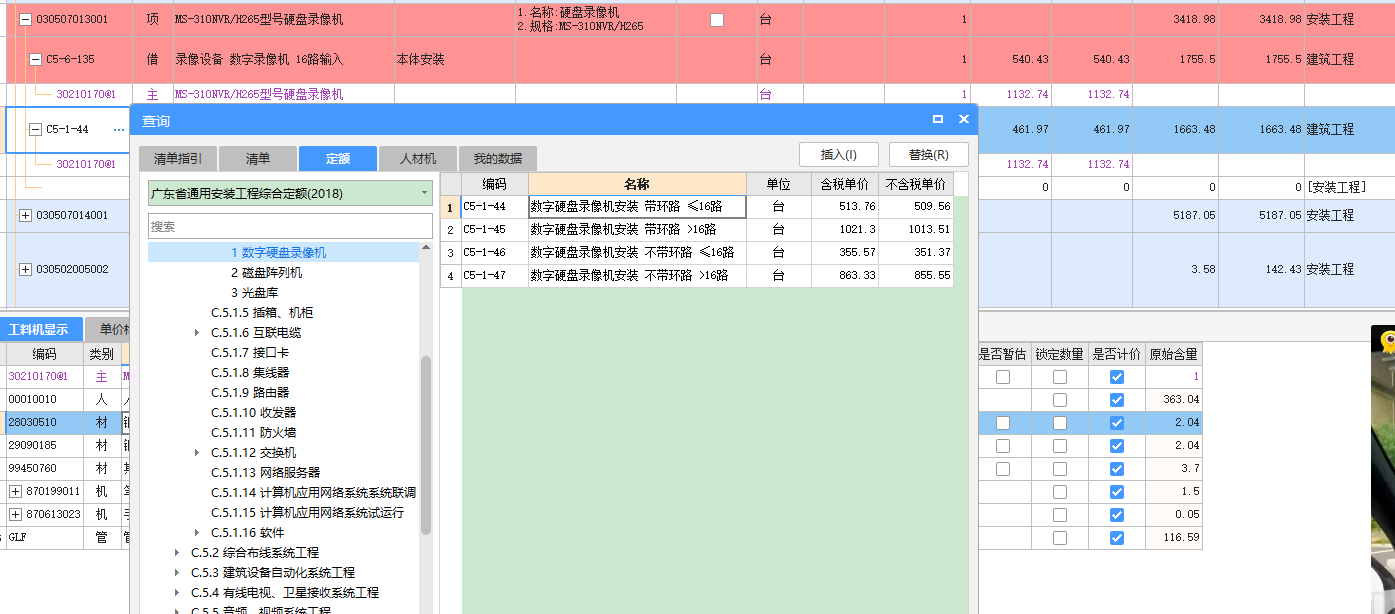Select tree item C.5.1.8 集线器
1395x614 pixels.
[250, 373]
